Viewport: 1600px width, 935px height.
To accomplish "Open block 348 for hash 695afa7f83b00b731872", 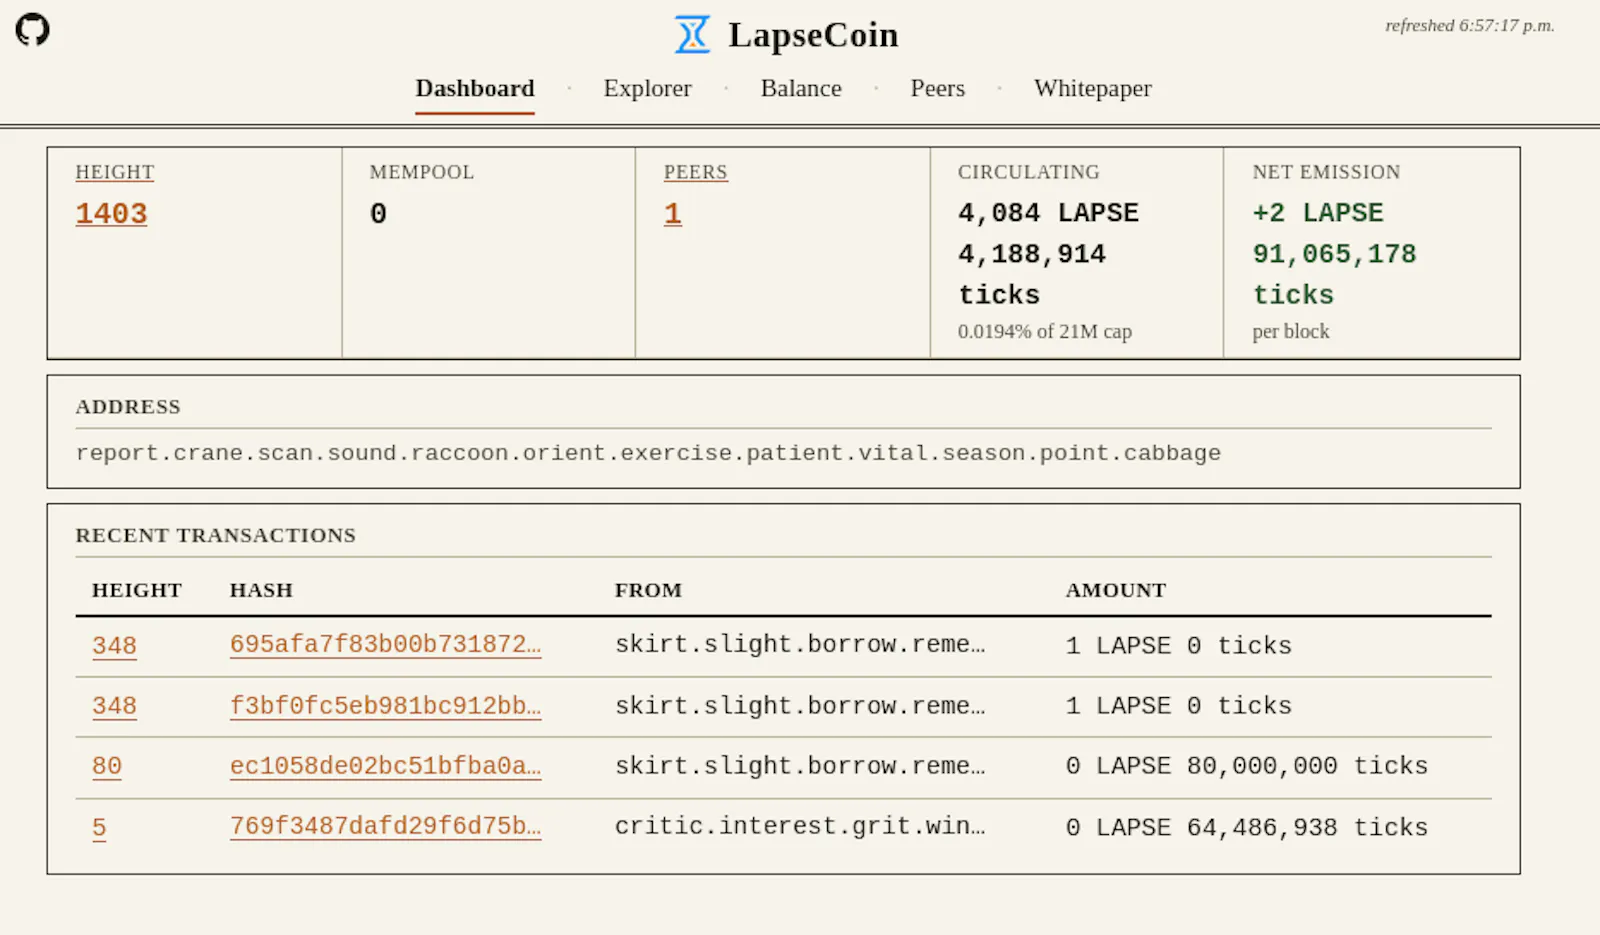I will coord(114,646).
